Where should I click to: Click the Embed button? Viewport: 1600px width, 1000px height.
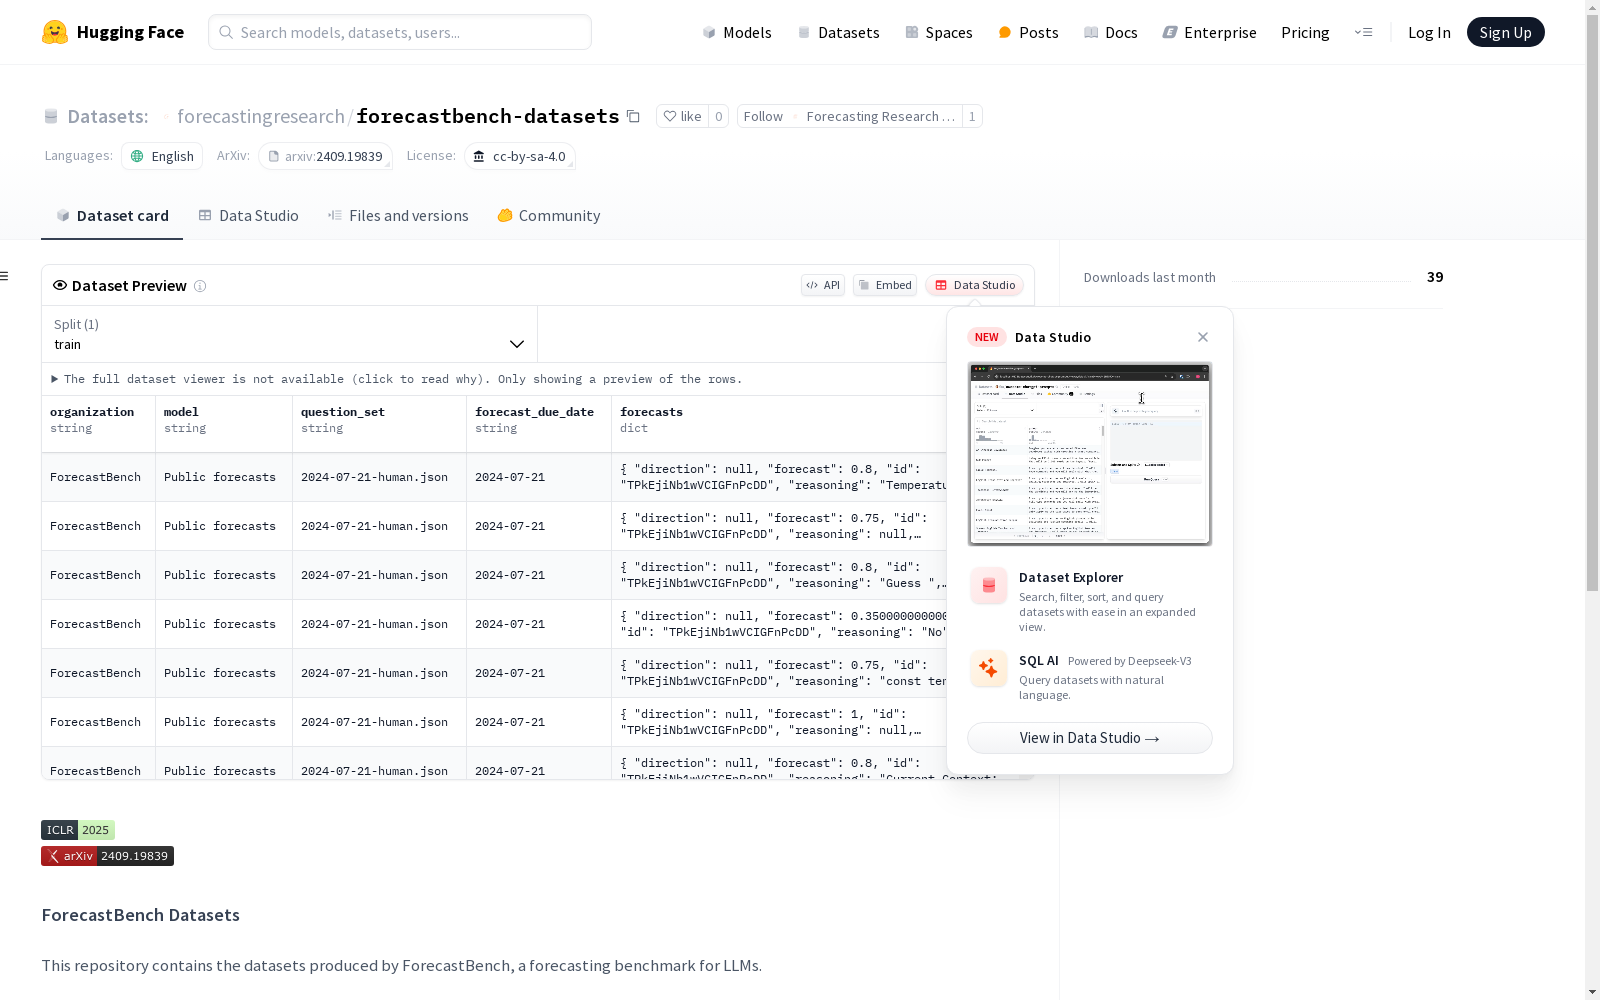click(x=885, y=285)
